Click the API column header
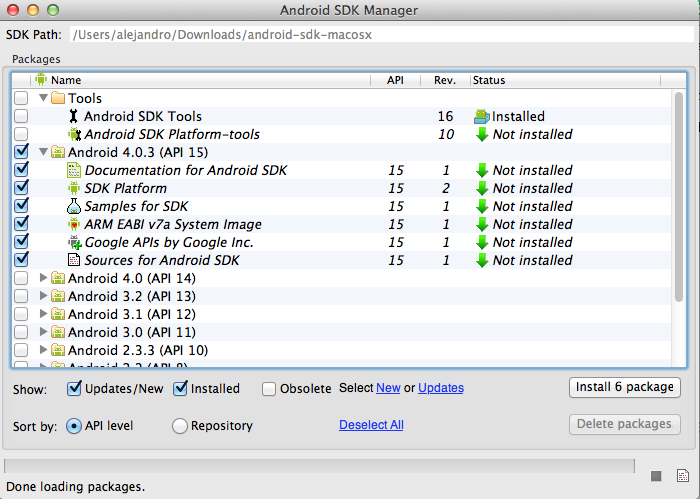This screenshot has width=700, height=499. [396, 80]
